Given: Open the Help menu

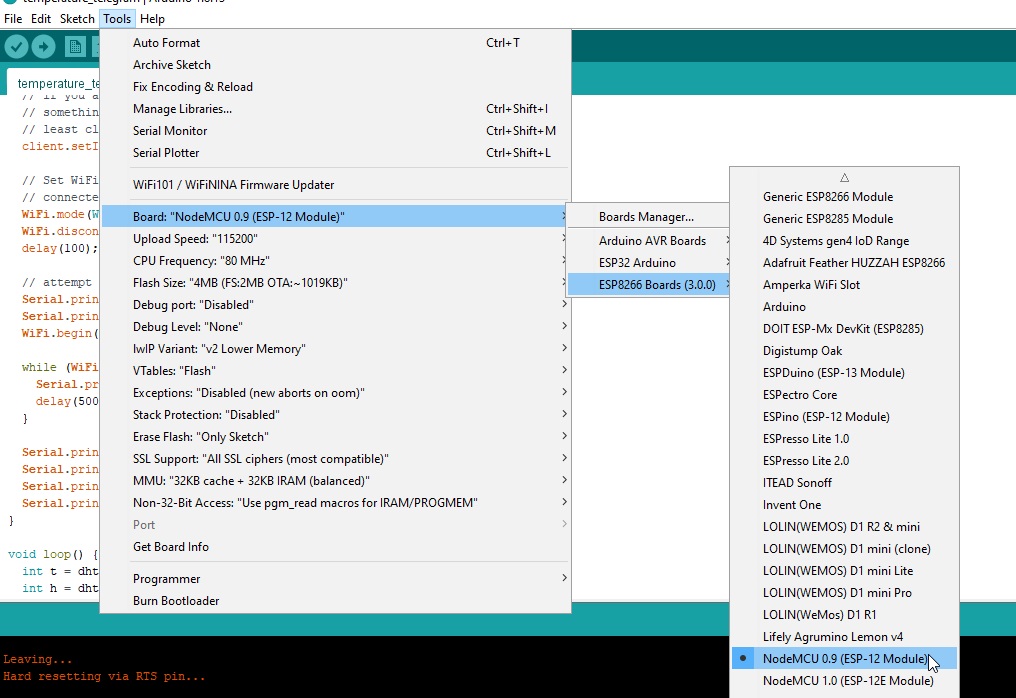Looking at the screenshot, I should (x=152, y=19).
